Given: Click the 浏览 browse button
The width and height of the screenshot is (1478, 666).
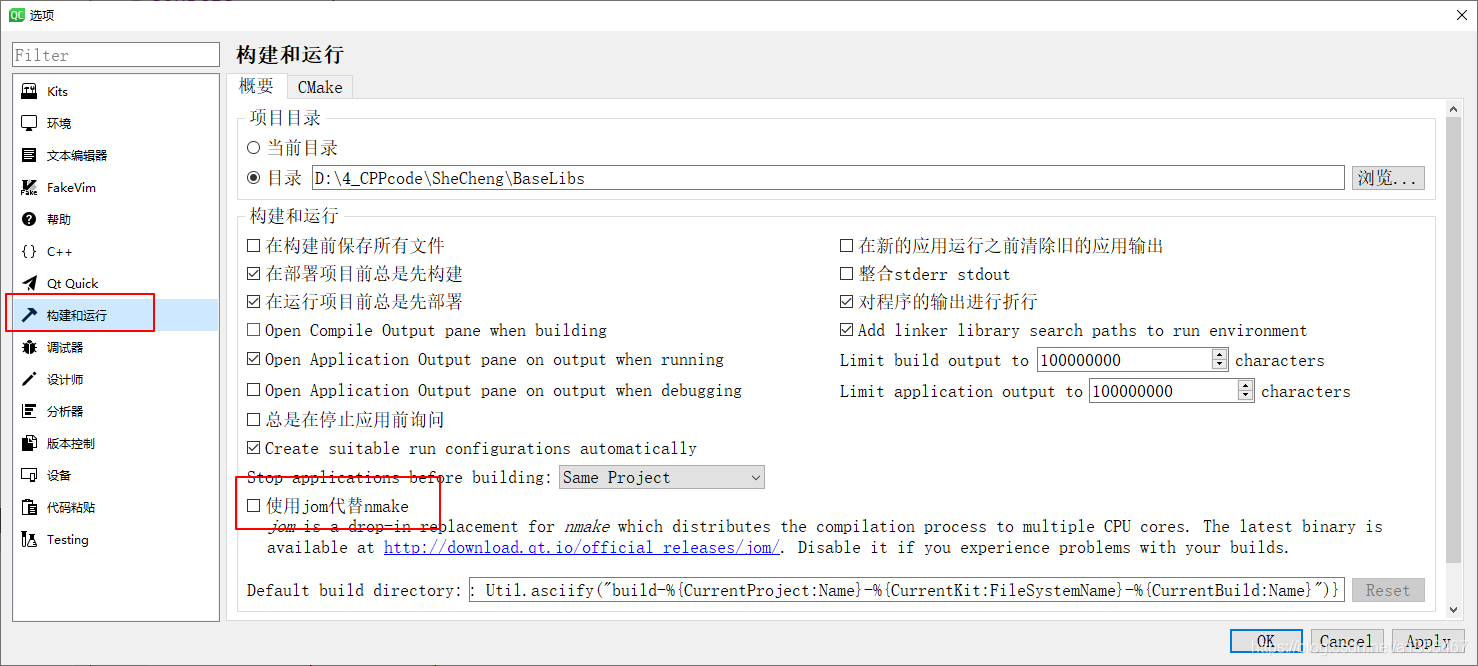Looking at the screenshot, I should click(x=1388, y=177).
